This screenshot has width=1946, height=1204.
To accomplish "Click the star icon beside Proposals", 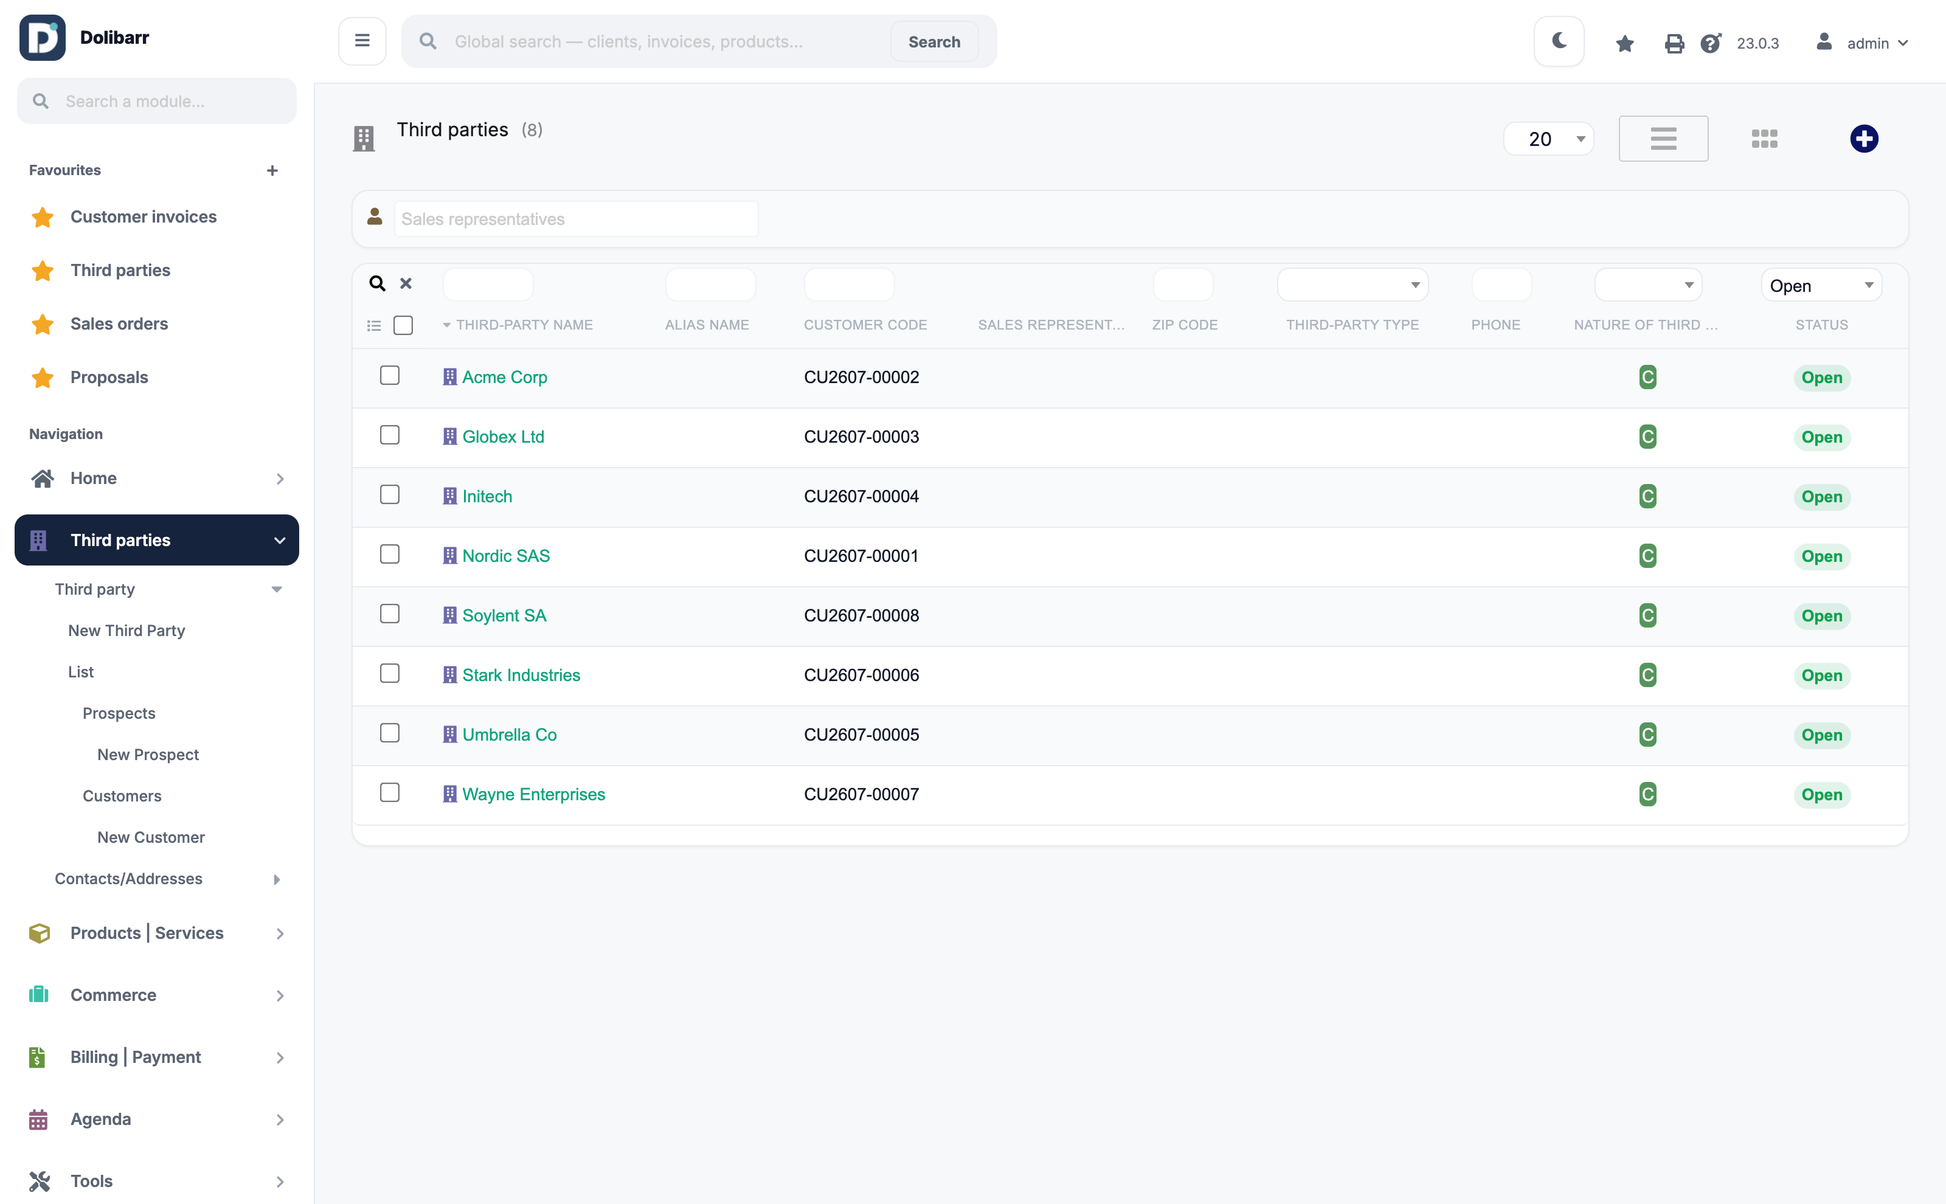I will pyautogui.click(x=42, y=378).
